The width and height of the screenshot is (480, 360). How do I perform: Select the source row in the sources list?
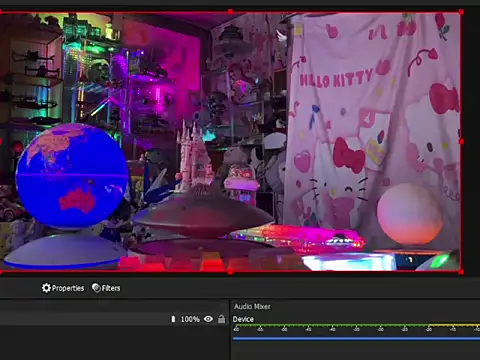(114, 319)
